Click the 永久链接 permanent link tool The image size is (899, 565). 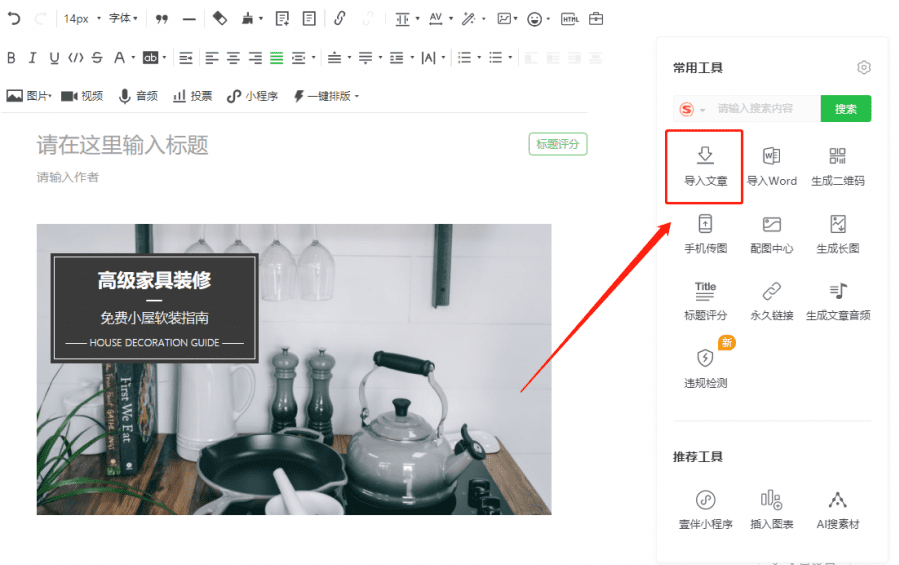[772, 301]
